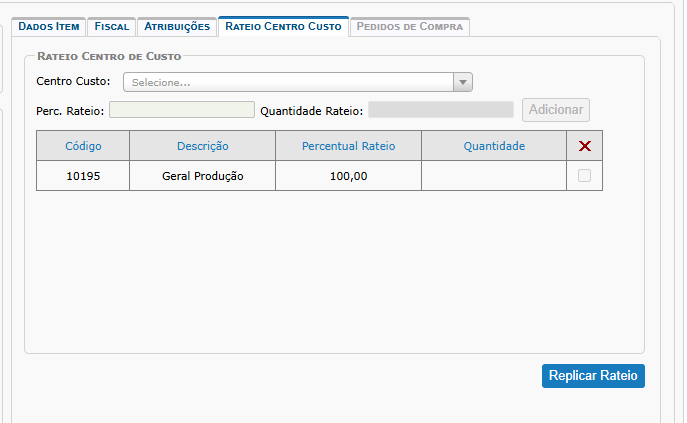Click the 'Selecione...' Centro Custo combo box
This screenshot has height=423, width=687.
point(288,82)
